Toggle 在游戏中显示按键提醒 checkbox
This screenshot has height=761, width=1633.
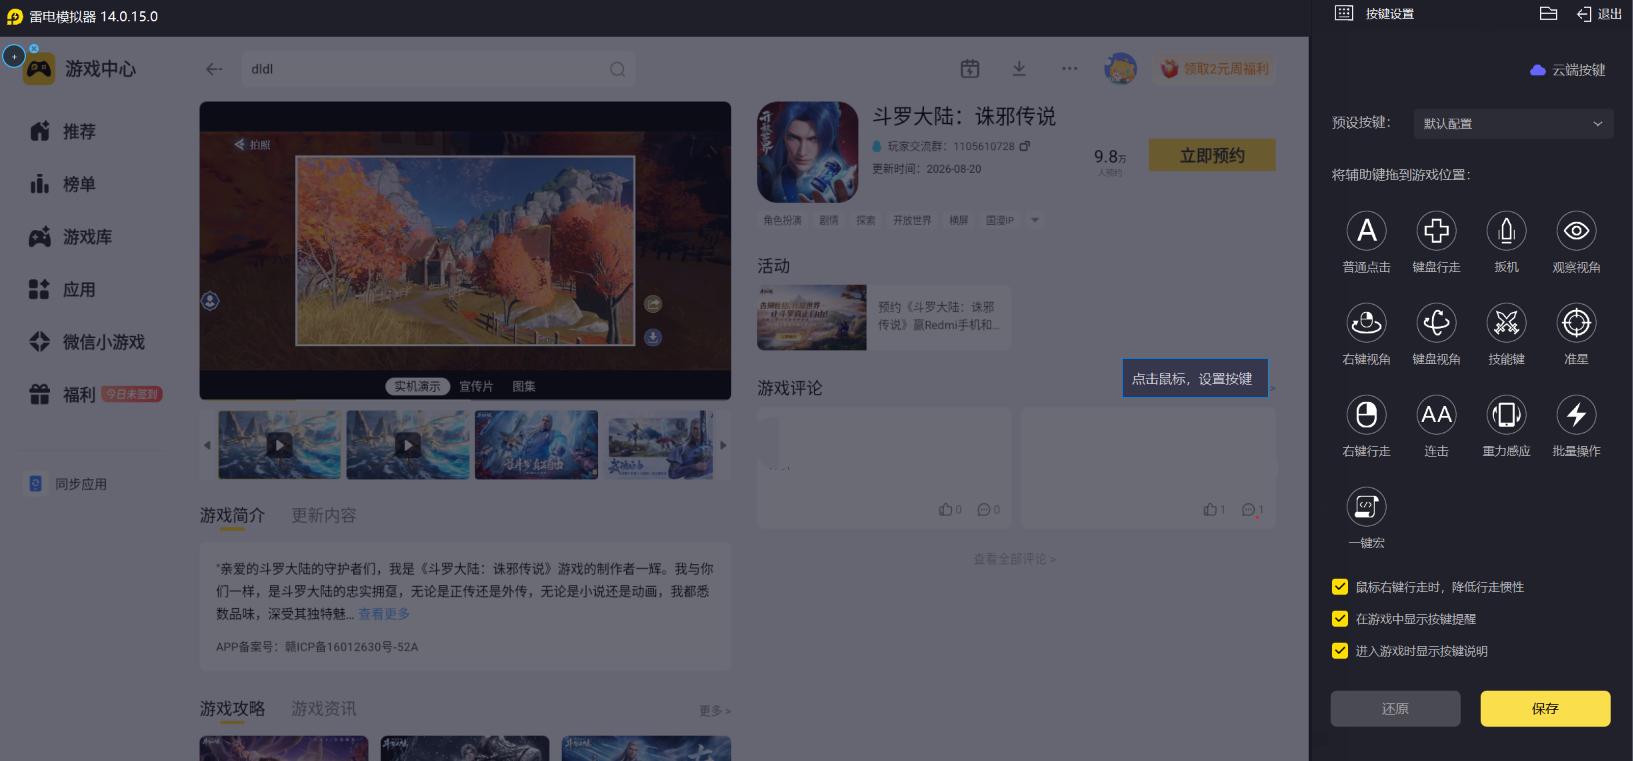1340,619
